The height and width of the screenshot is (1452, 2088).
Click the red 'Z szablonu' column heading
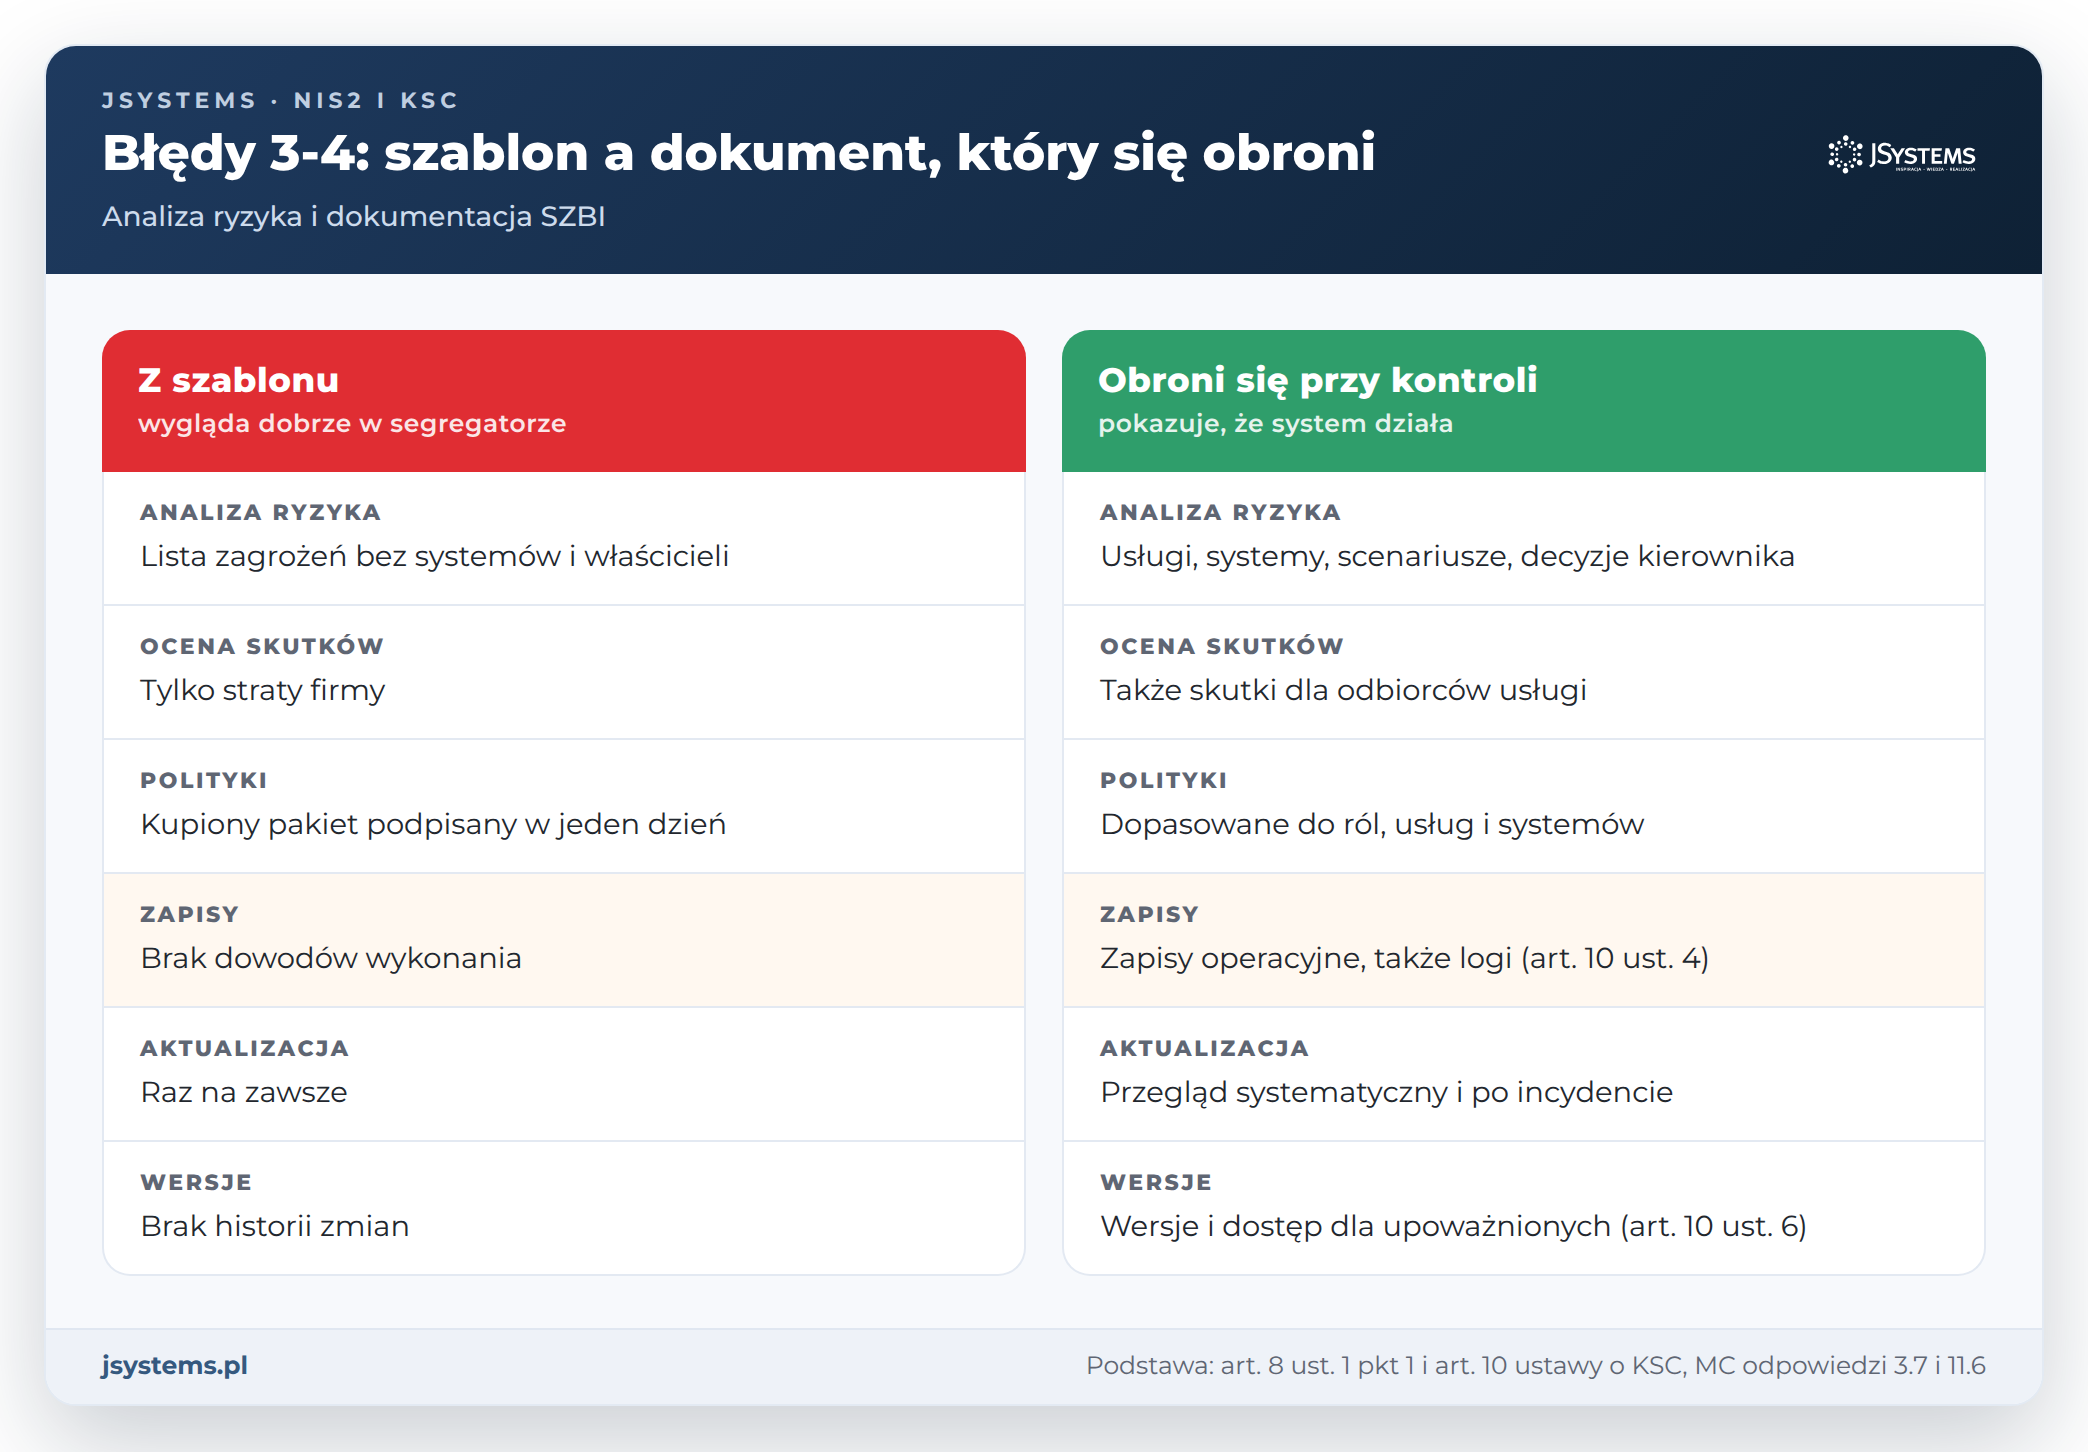click(x=238, y=380)
